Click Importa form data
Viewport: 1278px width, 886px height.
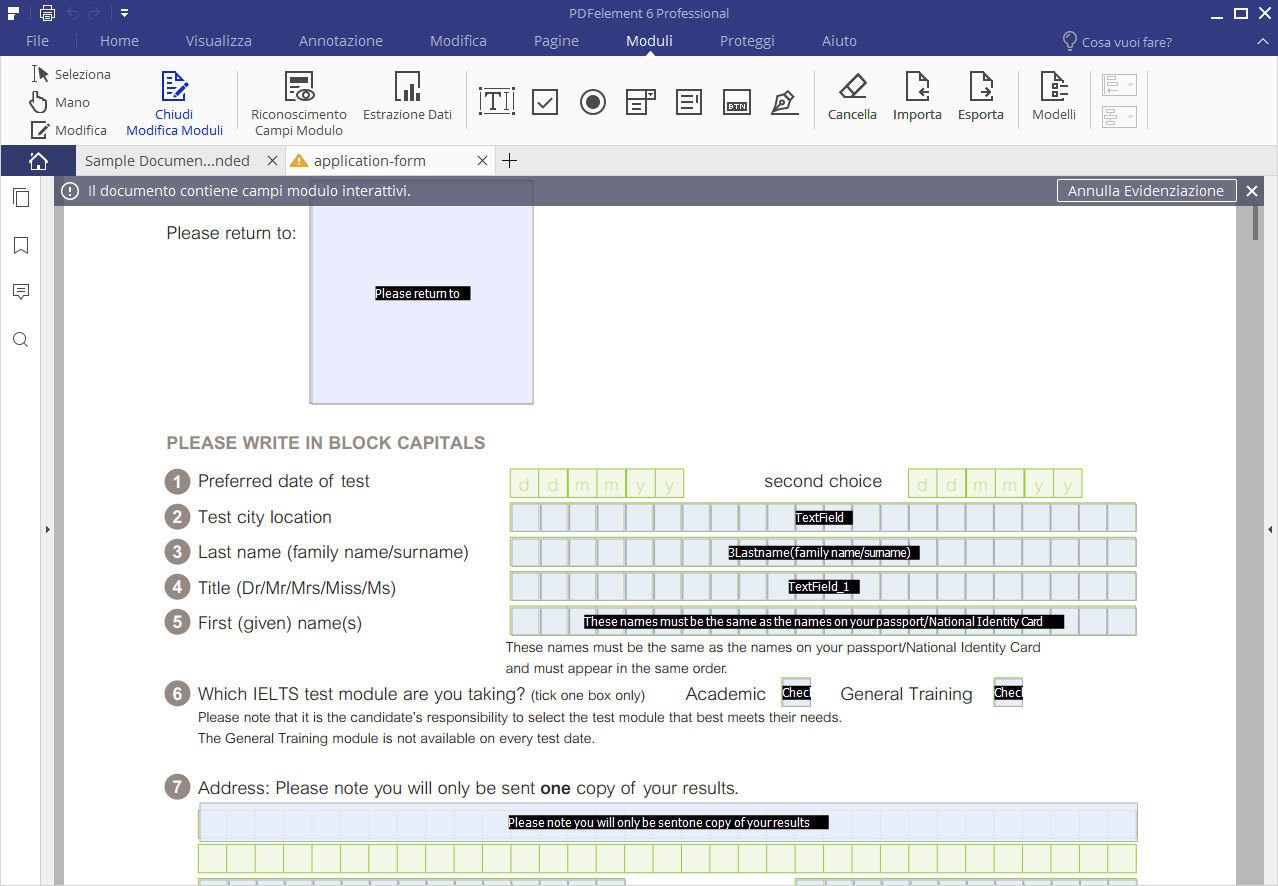pyautogui.click(x=917, y=96)
